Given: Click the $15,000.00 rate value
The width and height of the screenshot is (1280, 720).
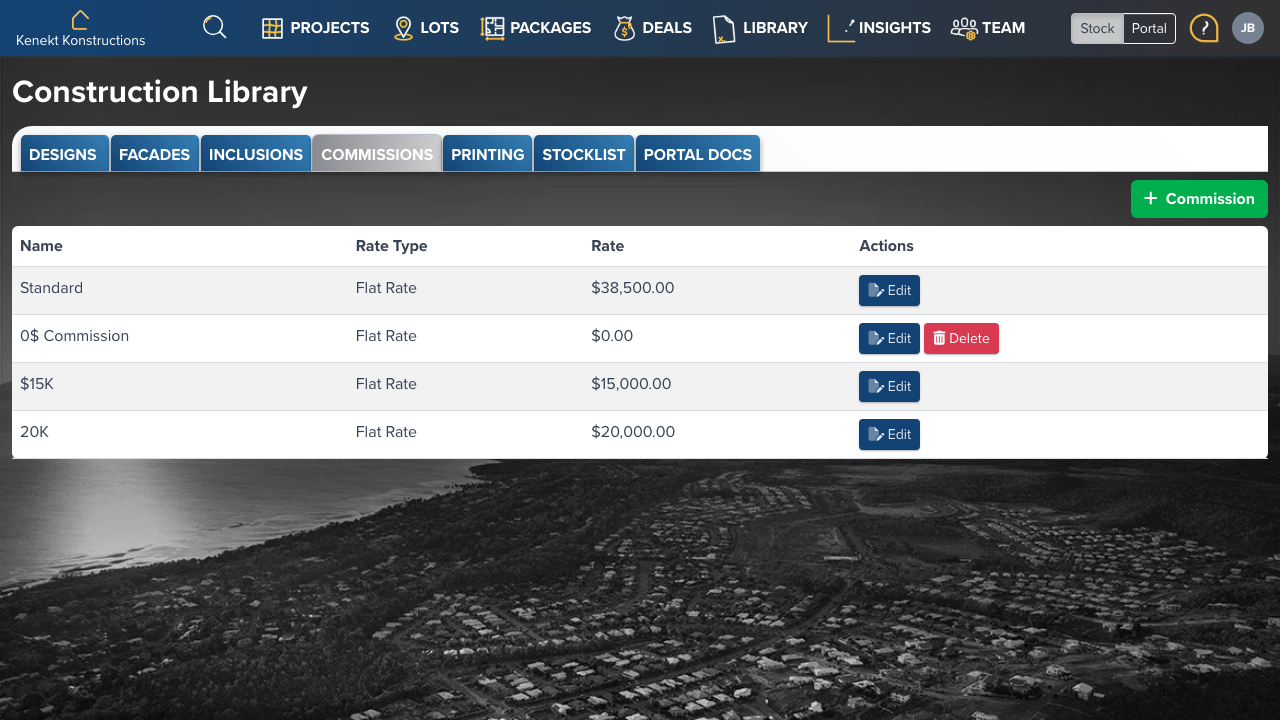Looking at the screenshot, I should tap(631, 384).
